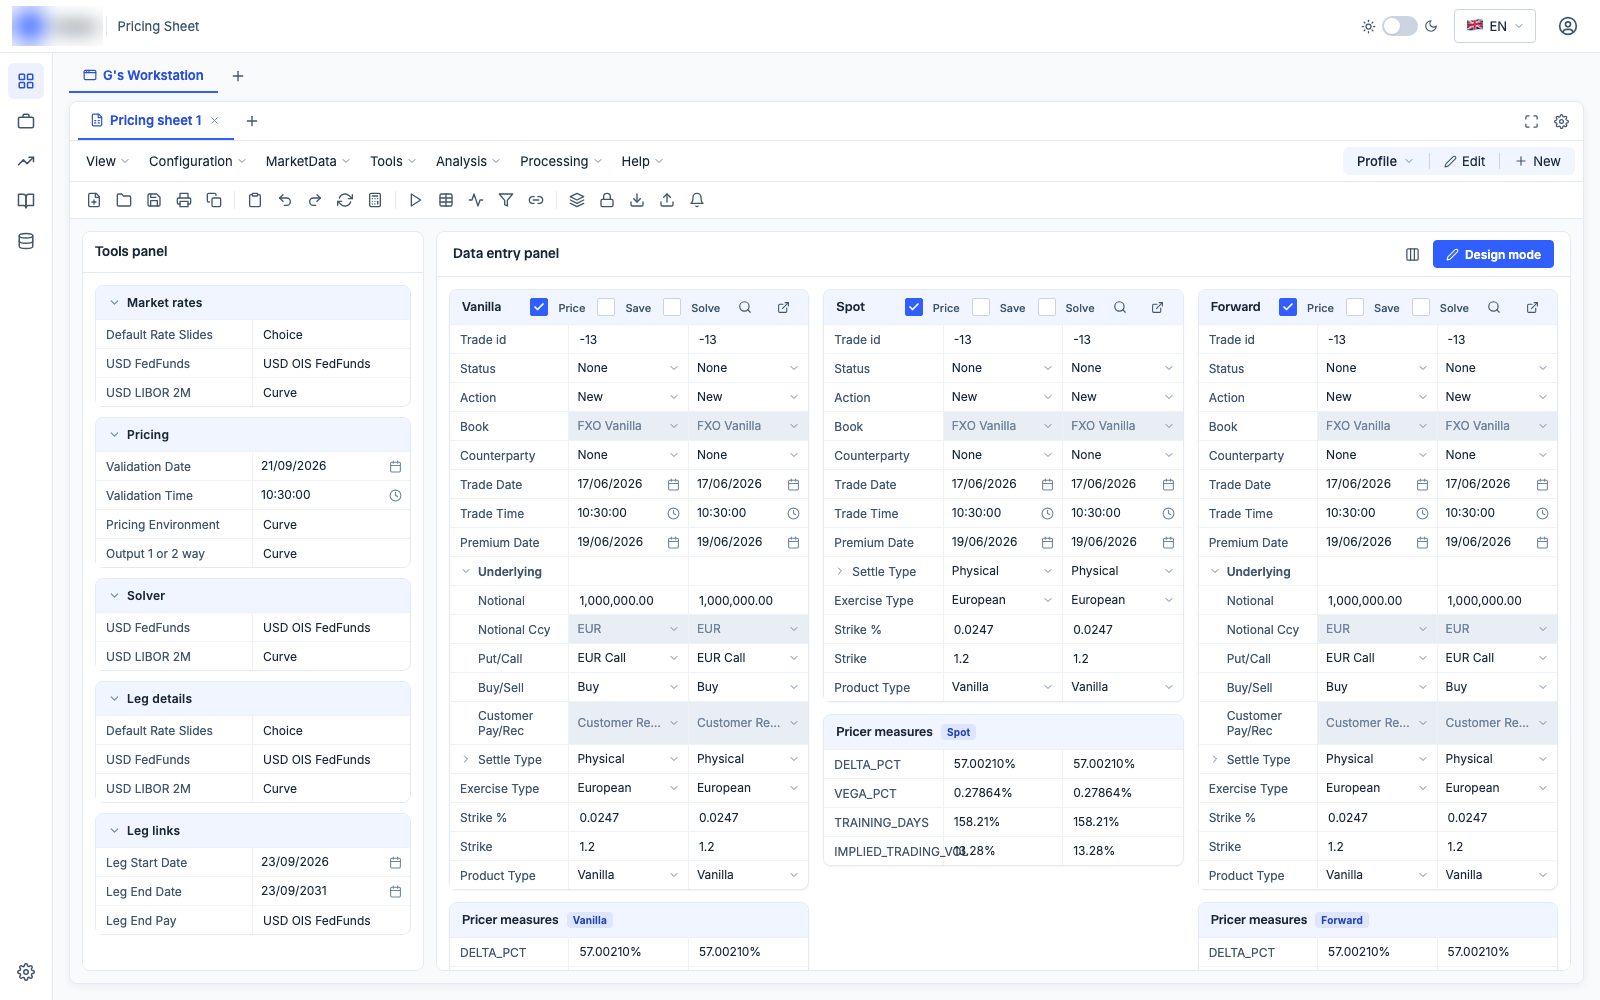Uncheck the Vanilla Price checkbox
This screenshot has width=1600, height=1000.
(x=539, y=308)
